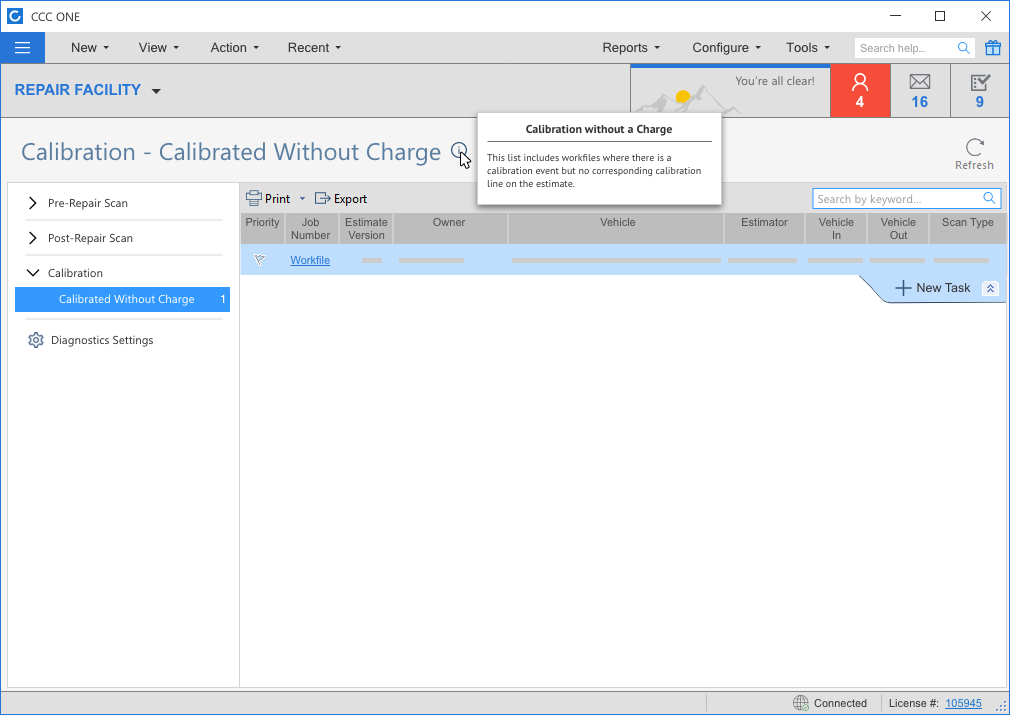Sort by the Priority column header
1010x715 pixels.
[x=262, y=229]
